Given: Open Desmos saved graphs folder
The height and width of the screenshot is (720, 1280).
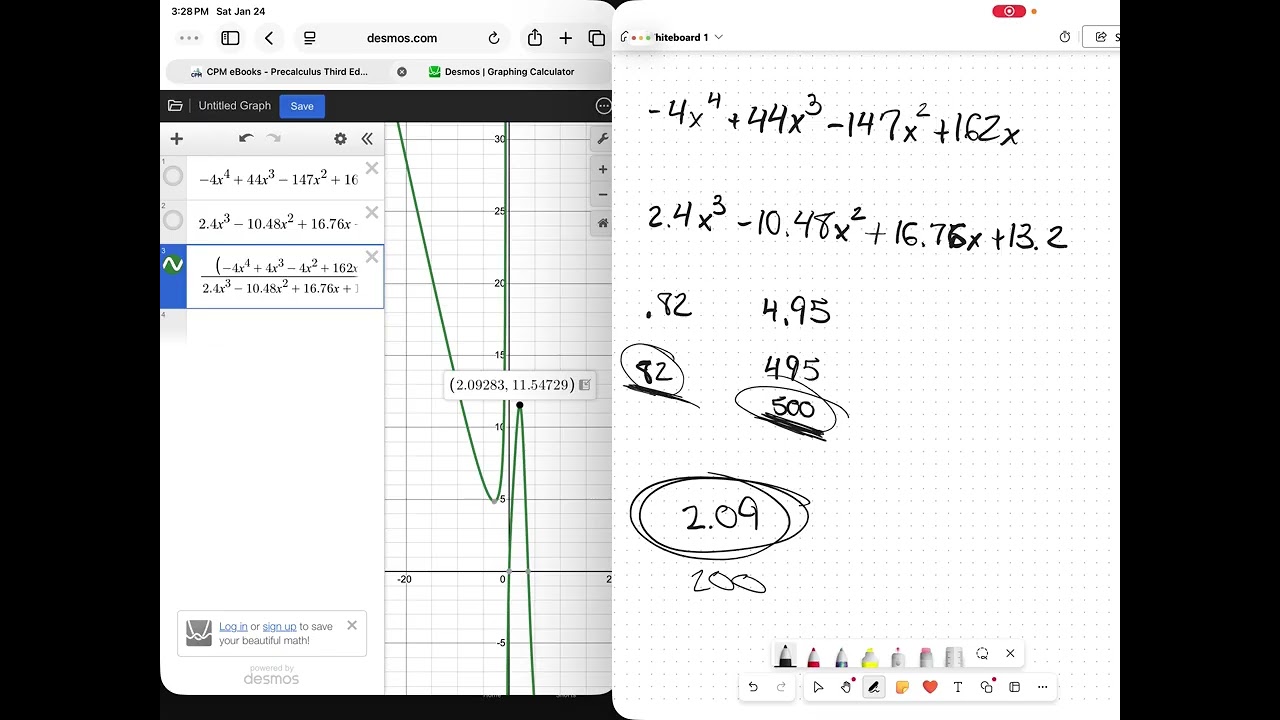Looking at the screenshot, I should click(176, 106).
